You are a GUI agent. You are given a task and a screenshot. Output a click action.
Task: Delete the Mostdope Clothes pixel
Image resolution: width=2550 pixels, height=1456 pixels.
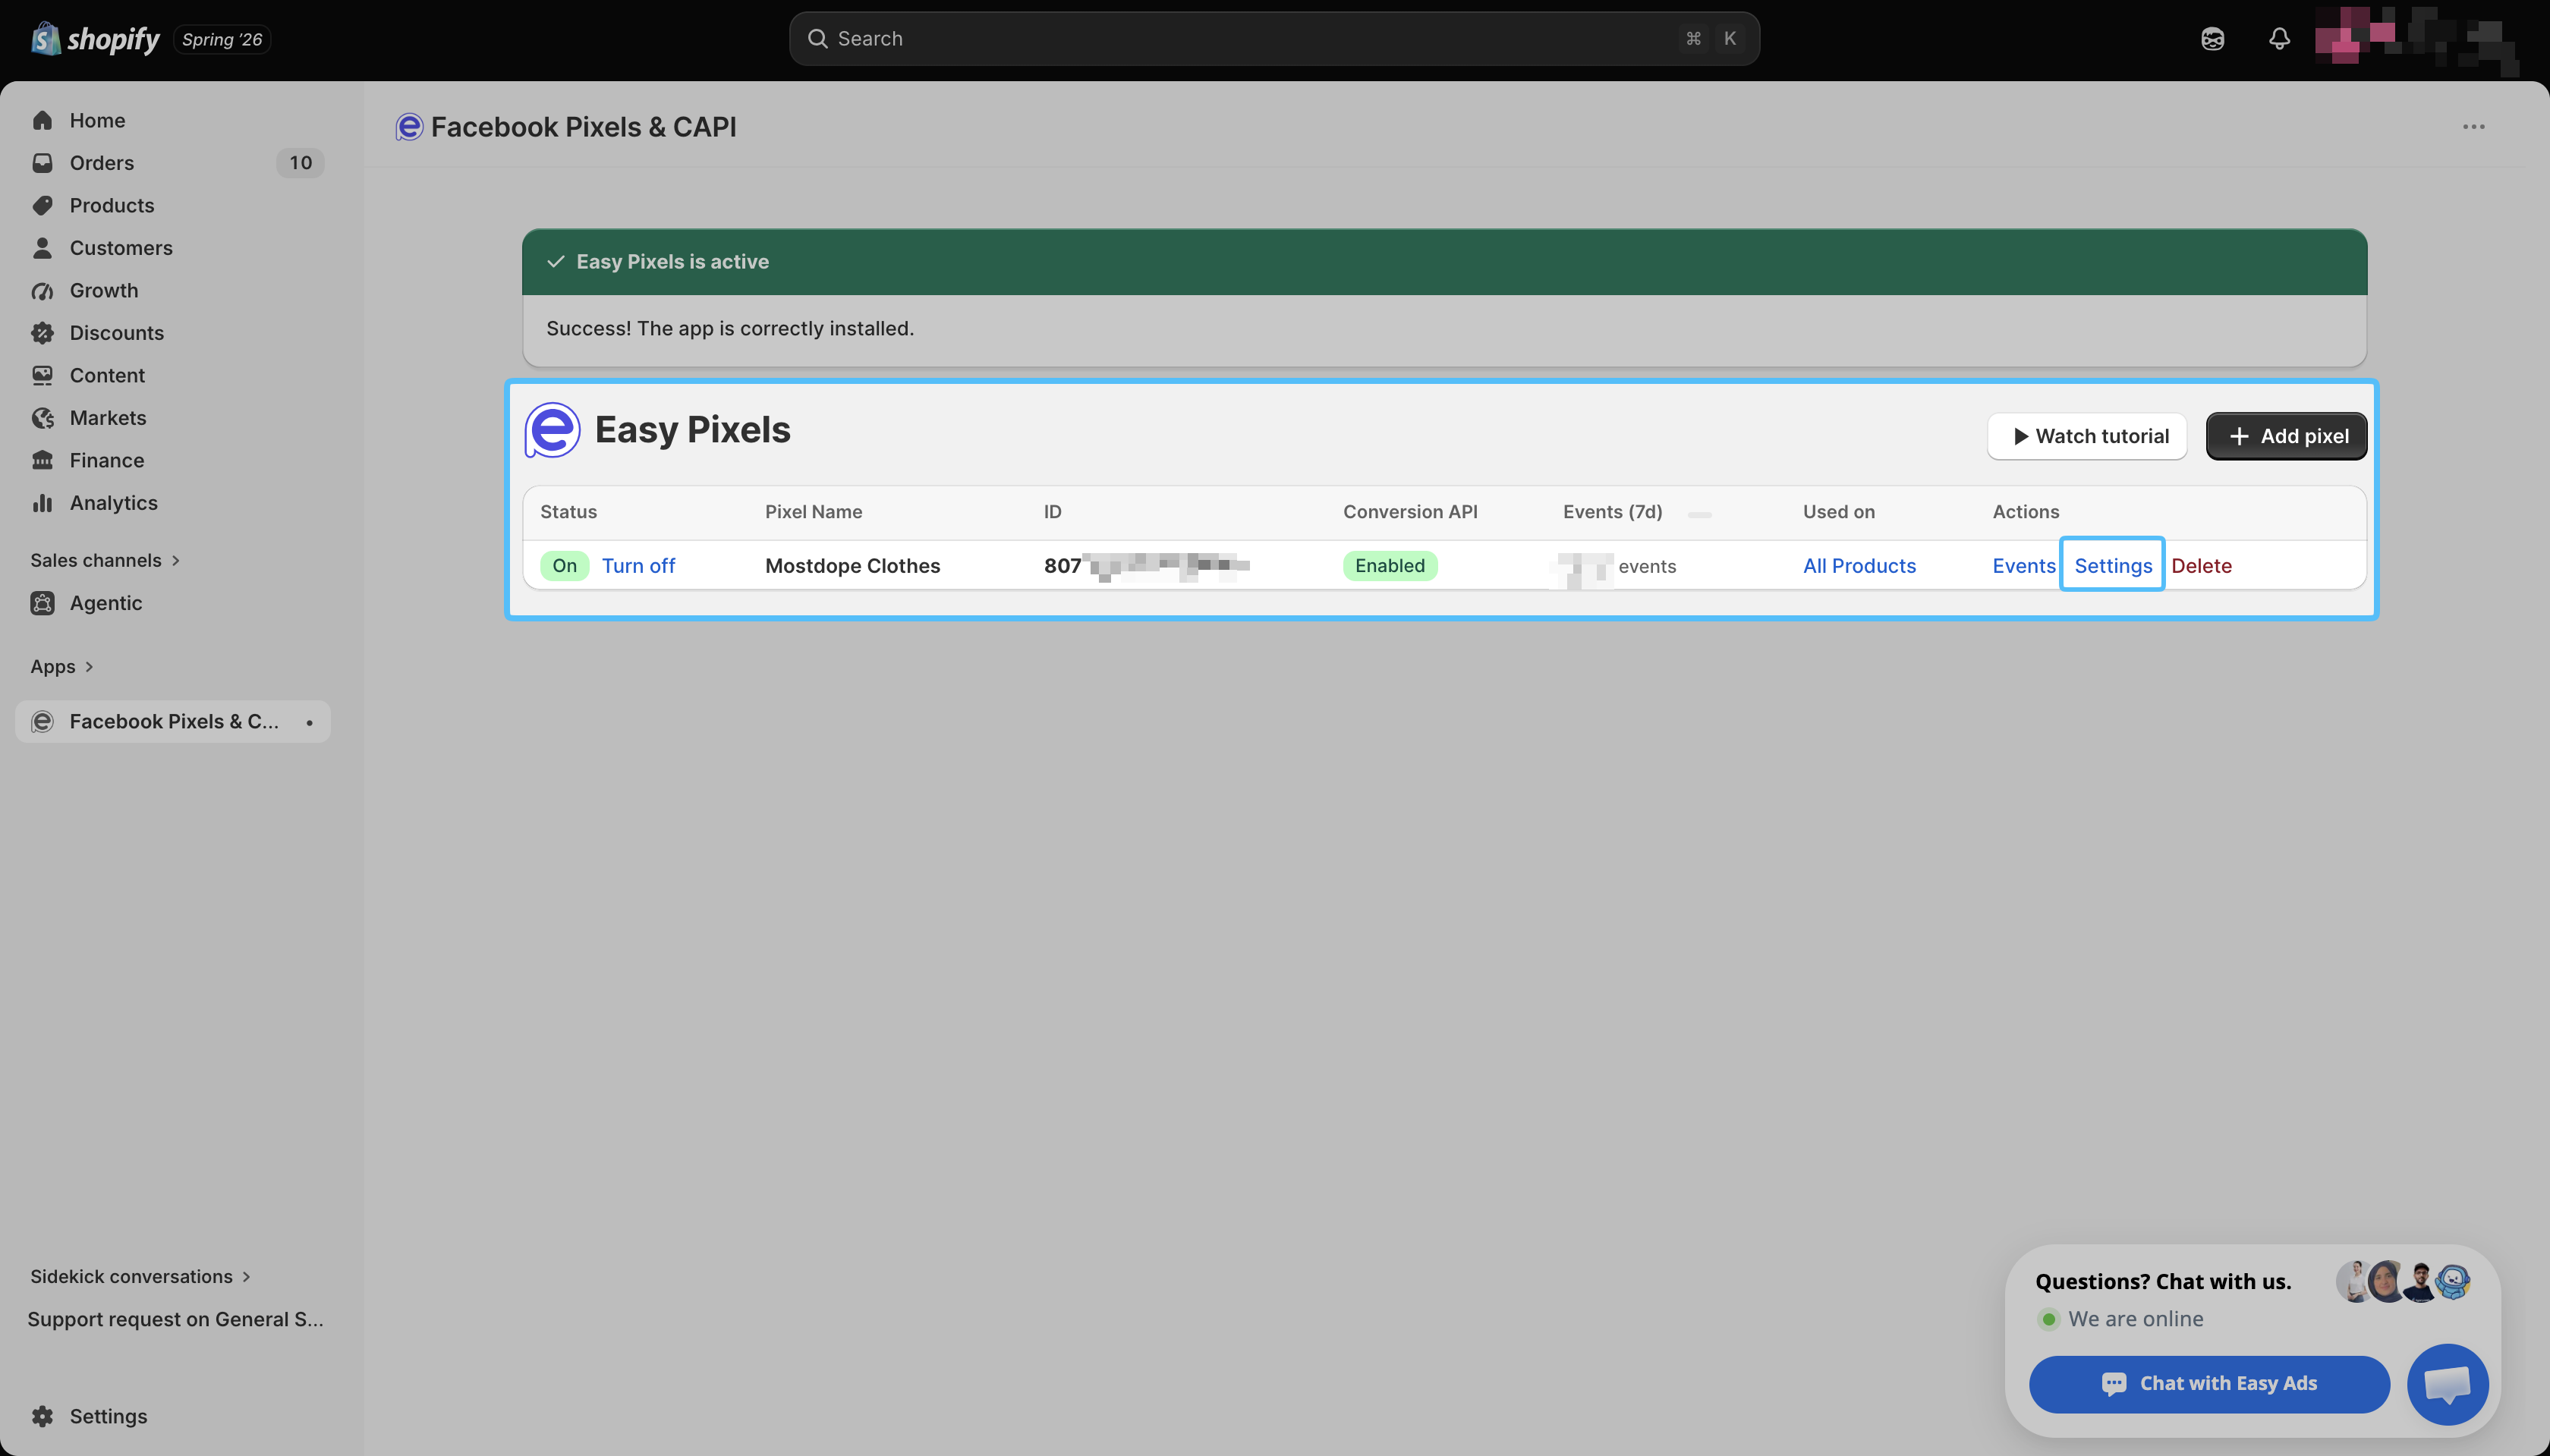coord(2201,566)
